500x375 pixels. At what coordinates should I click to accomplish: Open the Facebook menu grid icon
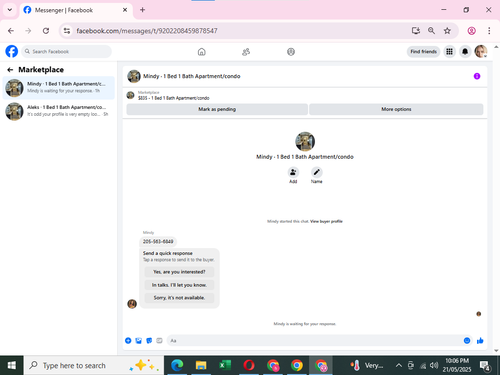[x=449, y=51]
